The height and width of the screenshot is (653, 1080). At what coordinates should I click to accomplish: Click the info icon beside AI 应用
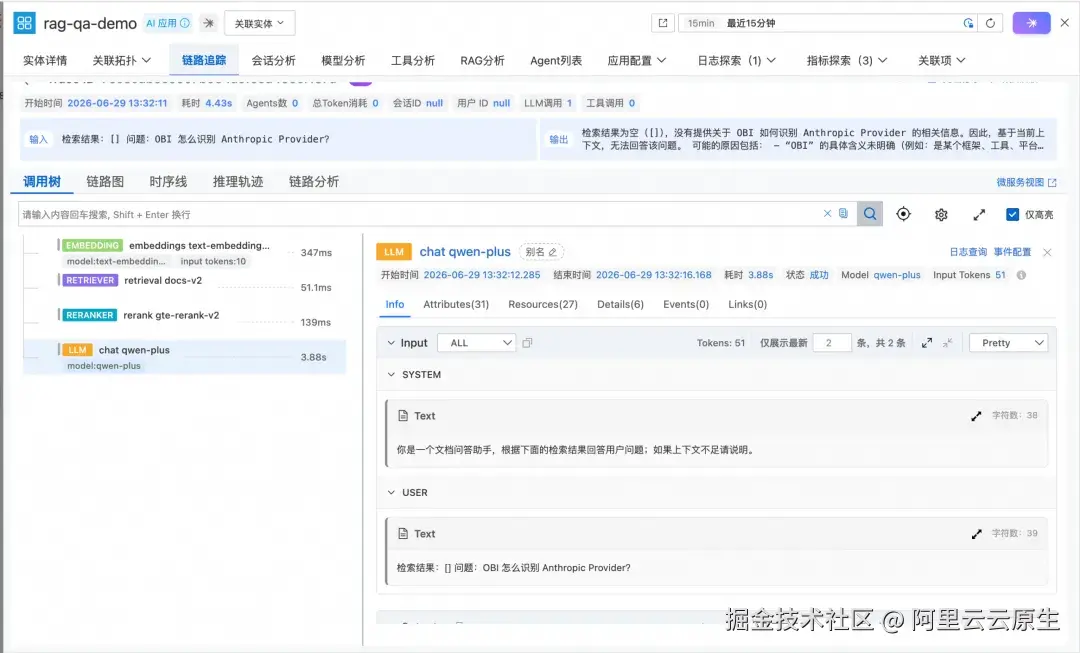point(185,23)
